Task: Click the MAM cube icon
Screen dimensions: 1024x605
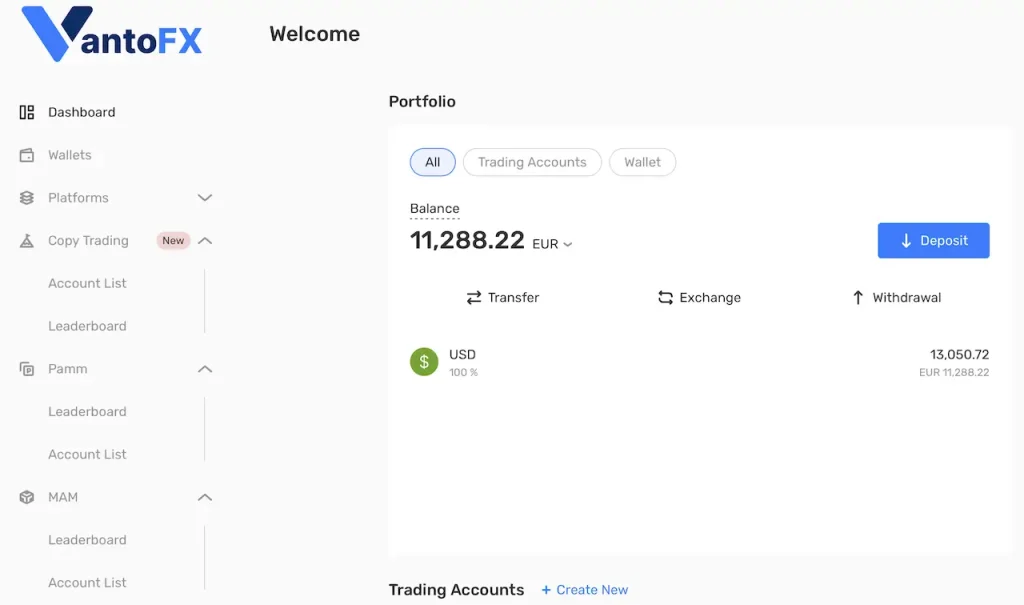Action: [x=26, y=497]
